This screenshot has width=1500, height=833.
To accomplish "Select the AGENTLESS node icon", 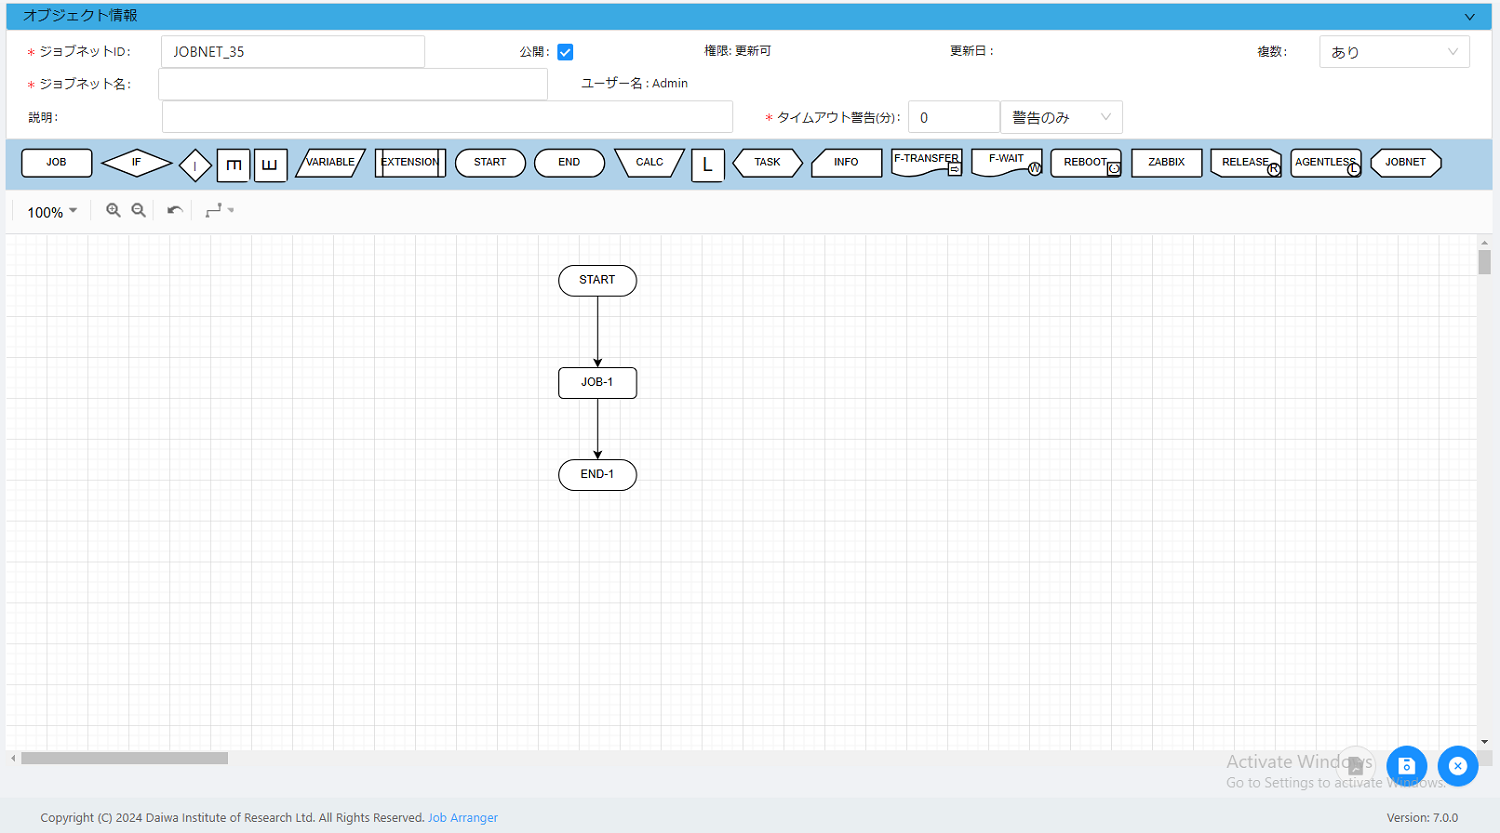I will [x=1324, y=162].
